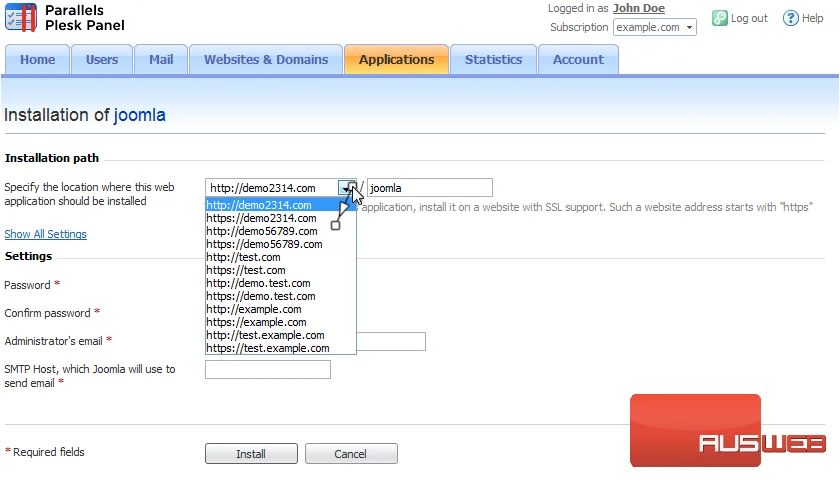Pick http://demo56789.com option
This screenshot has height=480, width=840.
point(281,231)
